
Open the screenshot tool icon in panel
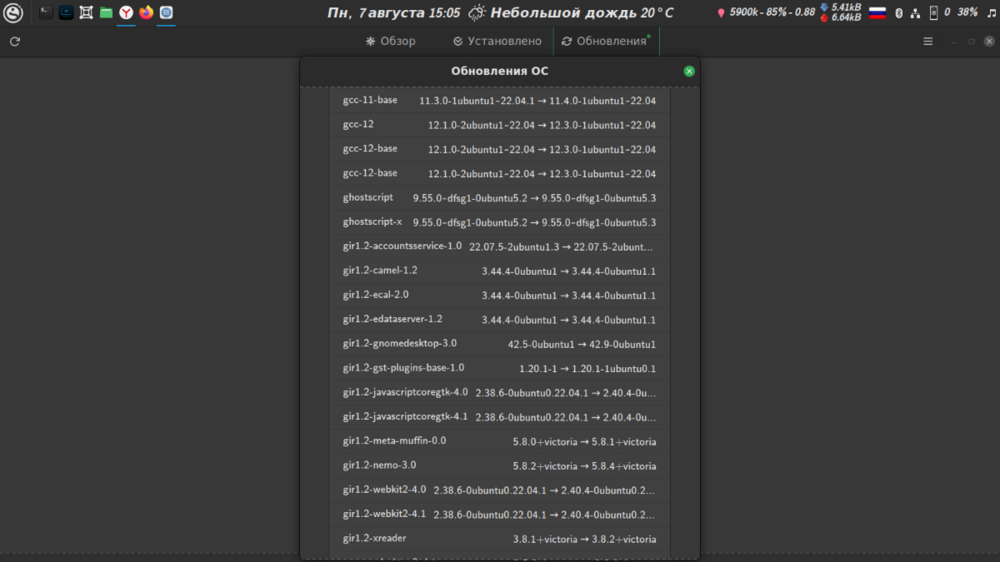(x=86, y=12)
